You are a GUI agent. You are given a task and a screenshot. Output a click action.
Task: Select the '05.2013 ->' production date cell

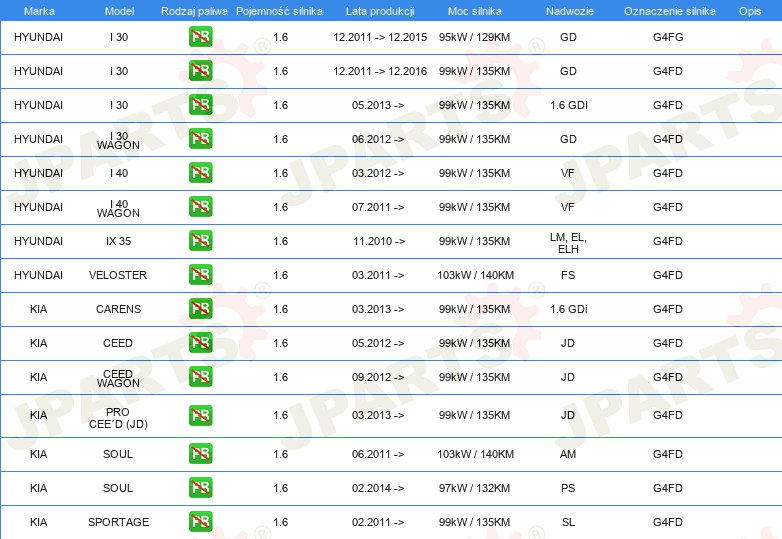click(x=378, y=105)
